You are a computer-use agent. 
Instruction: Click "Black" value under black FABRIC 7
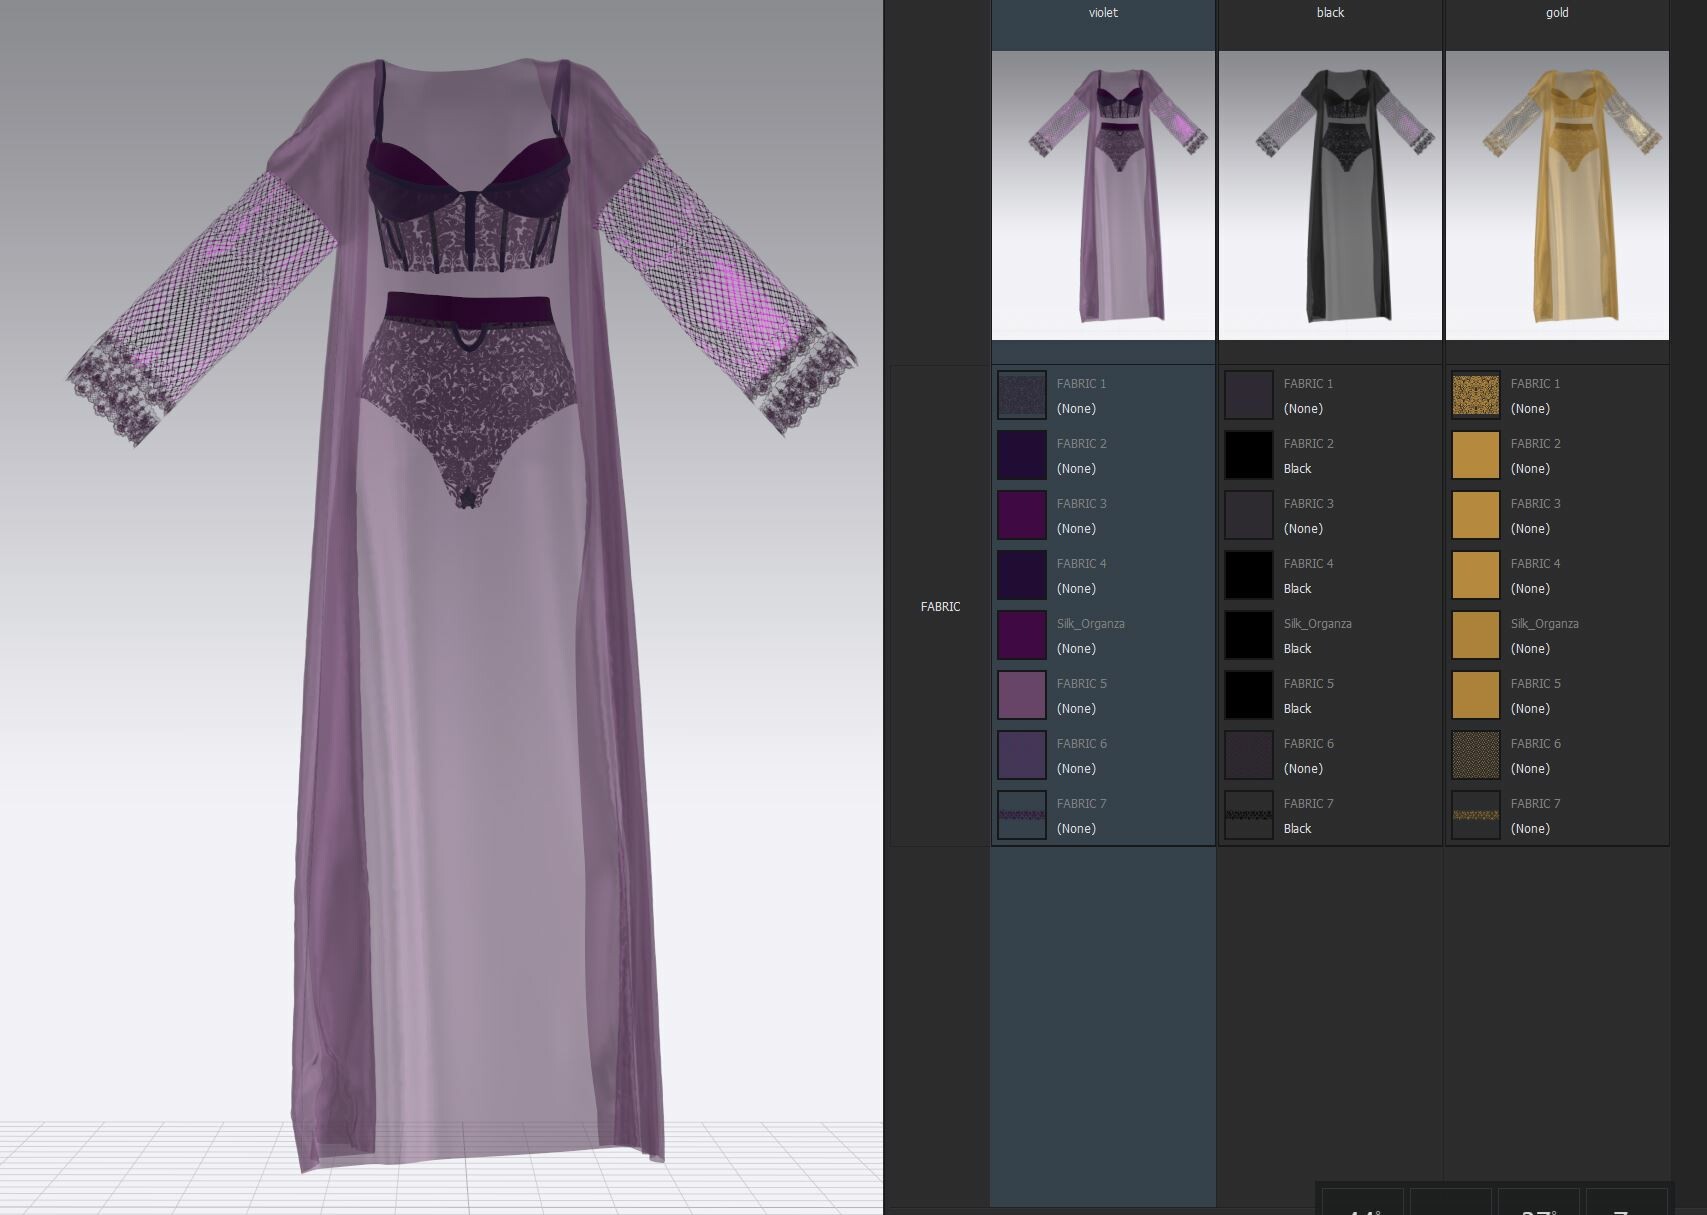coord(1297,828)
